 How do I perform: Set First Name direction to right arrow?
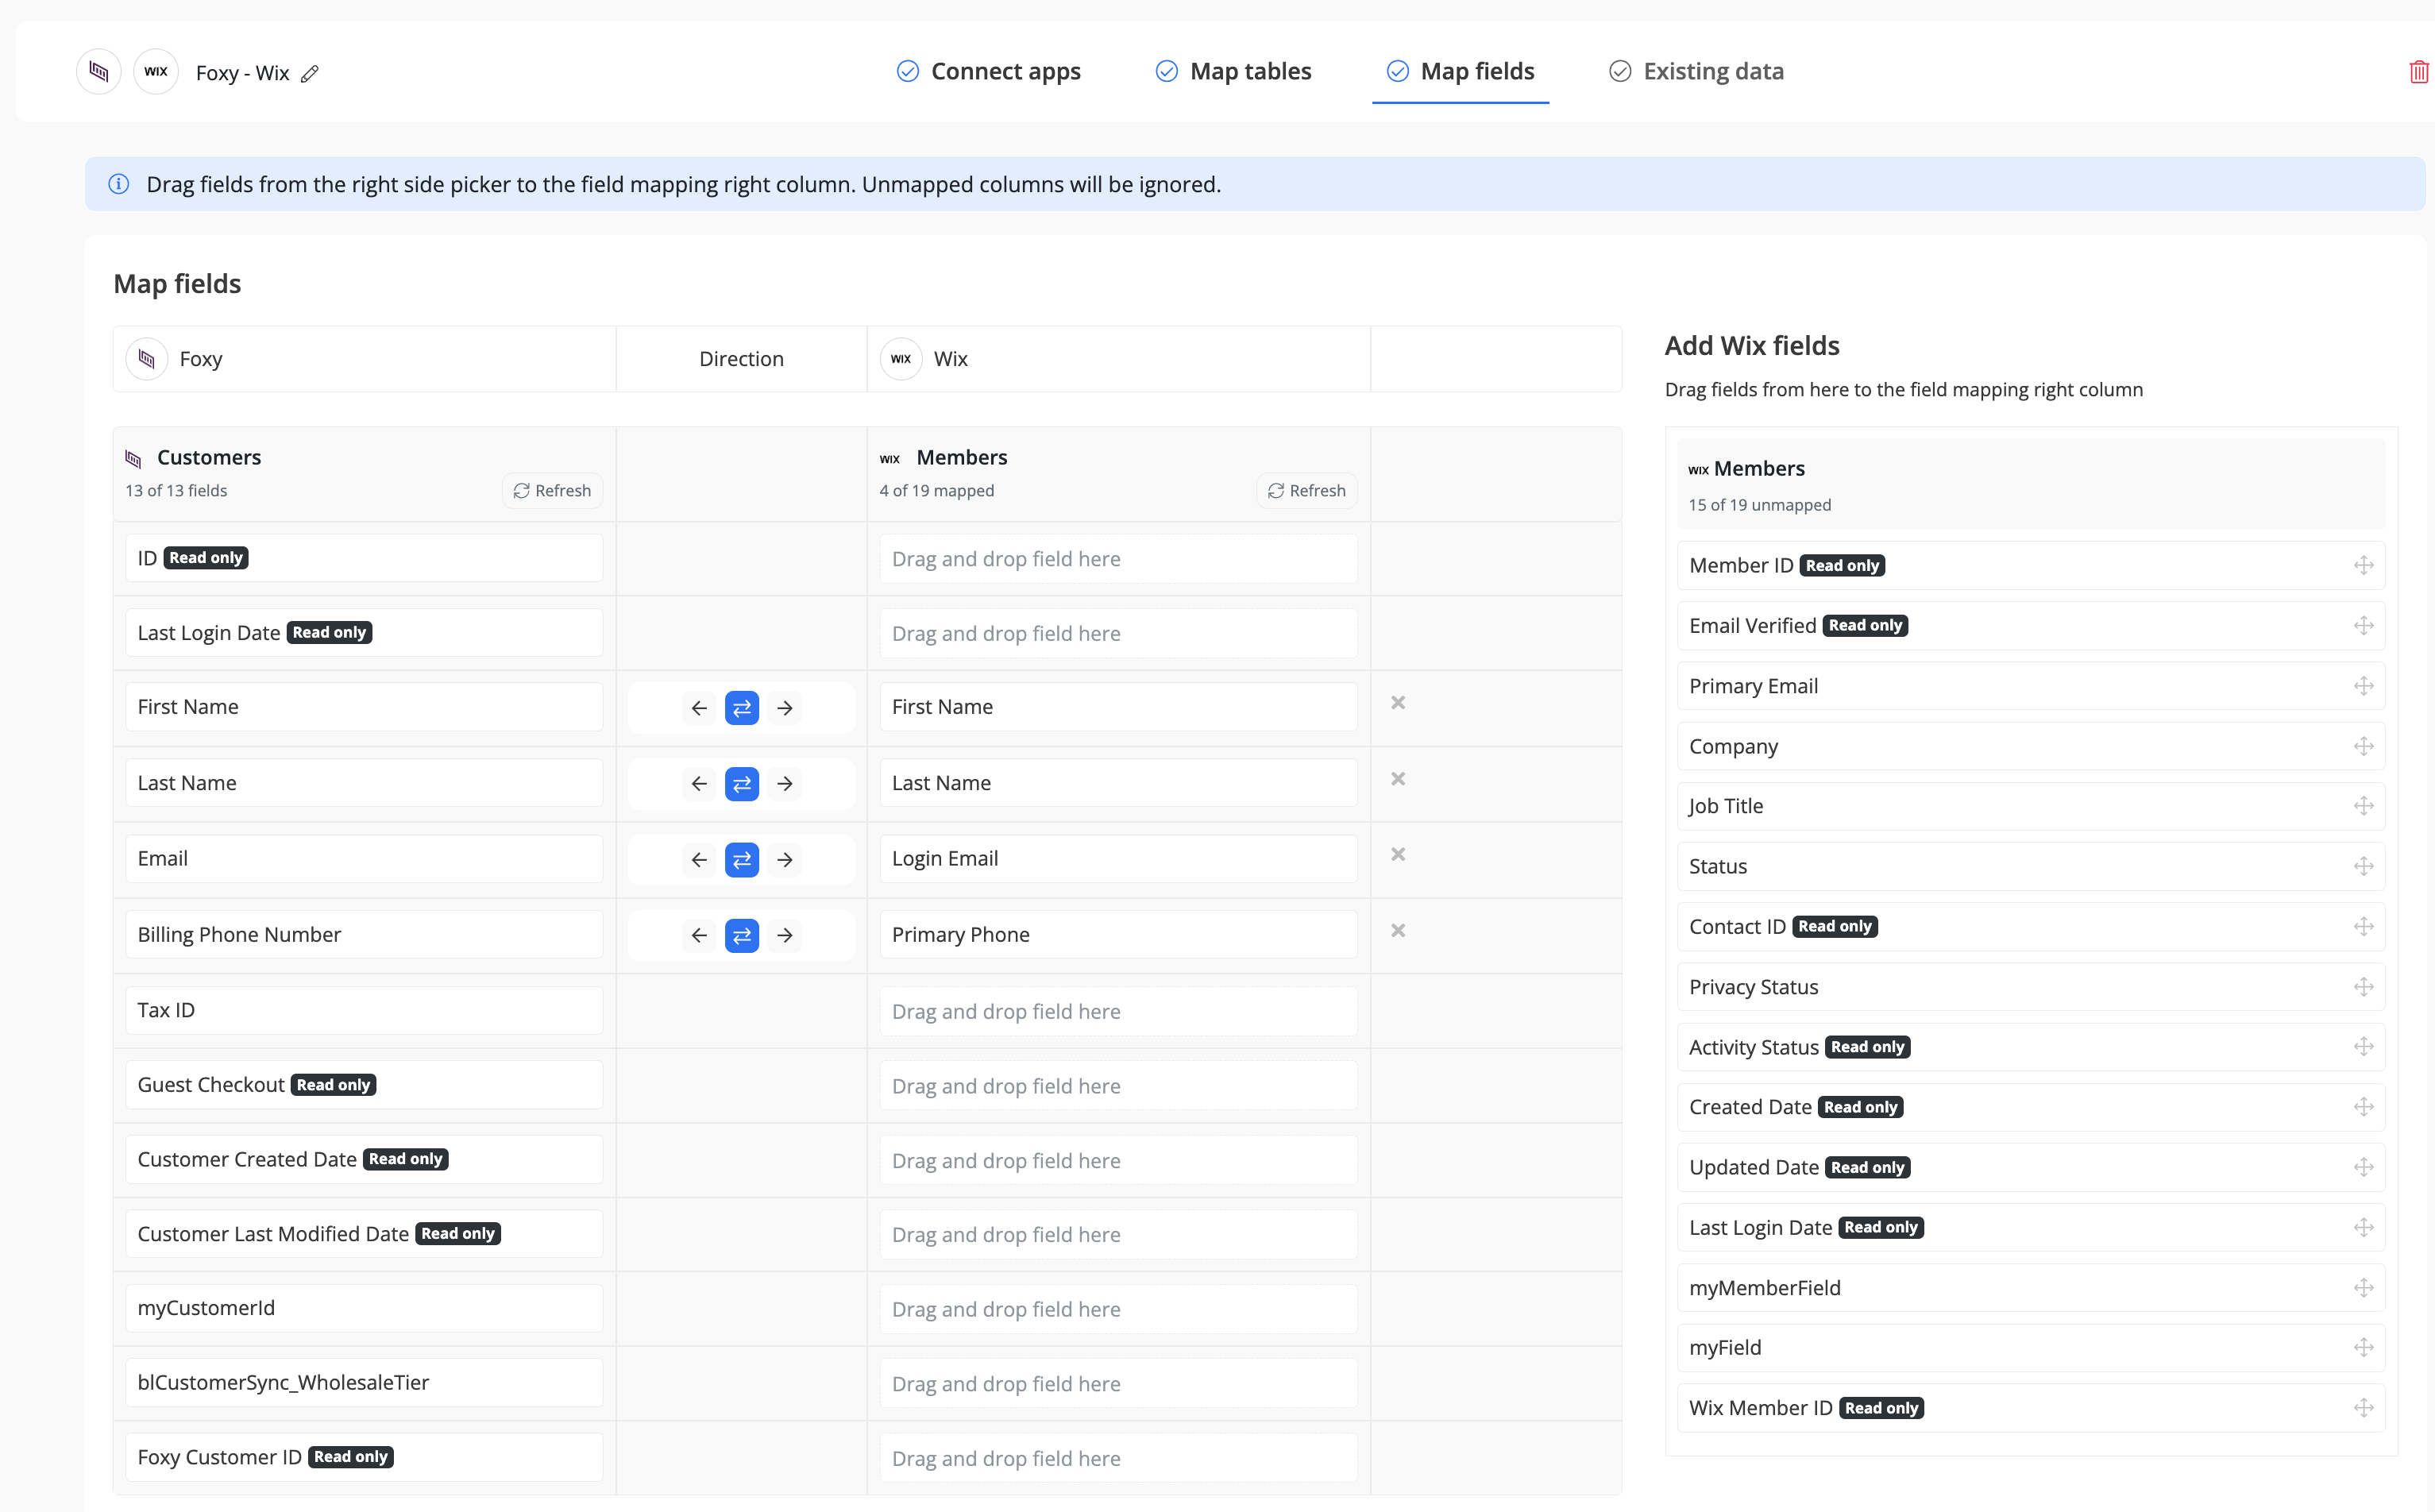click(785, 708)
